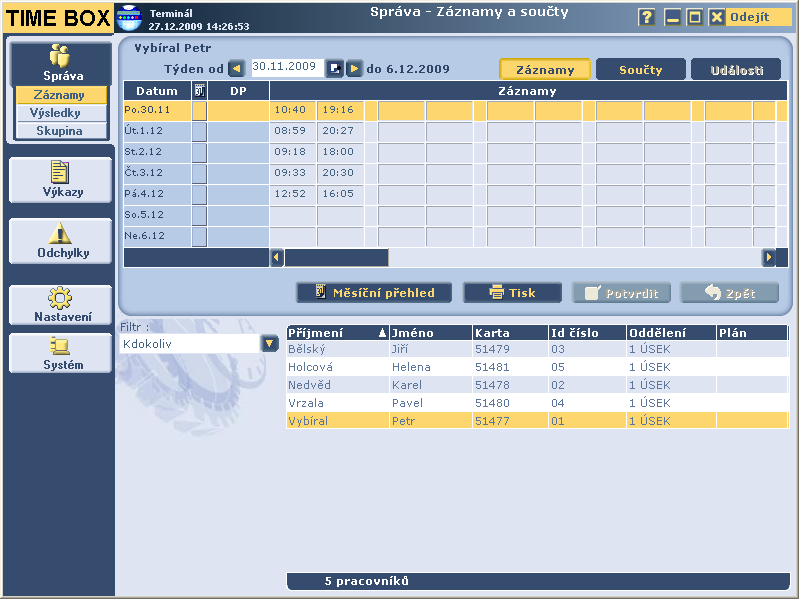799x599 pixels.
Task: Select Výsledky submenu item
Action: coord(61,113)
